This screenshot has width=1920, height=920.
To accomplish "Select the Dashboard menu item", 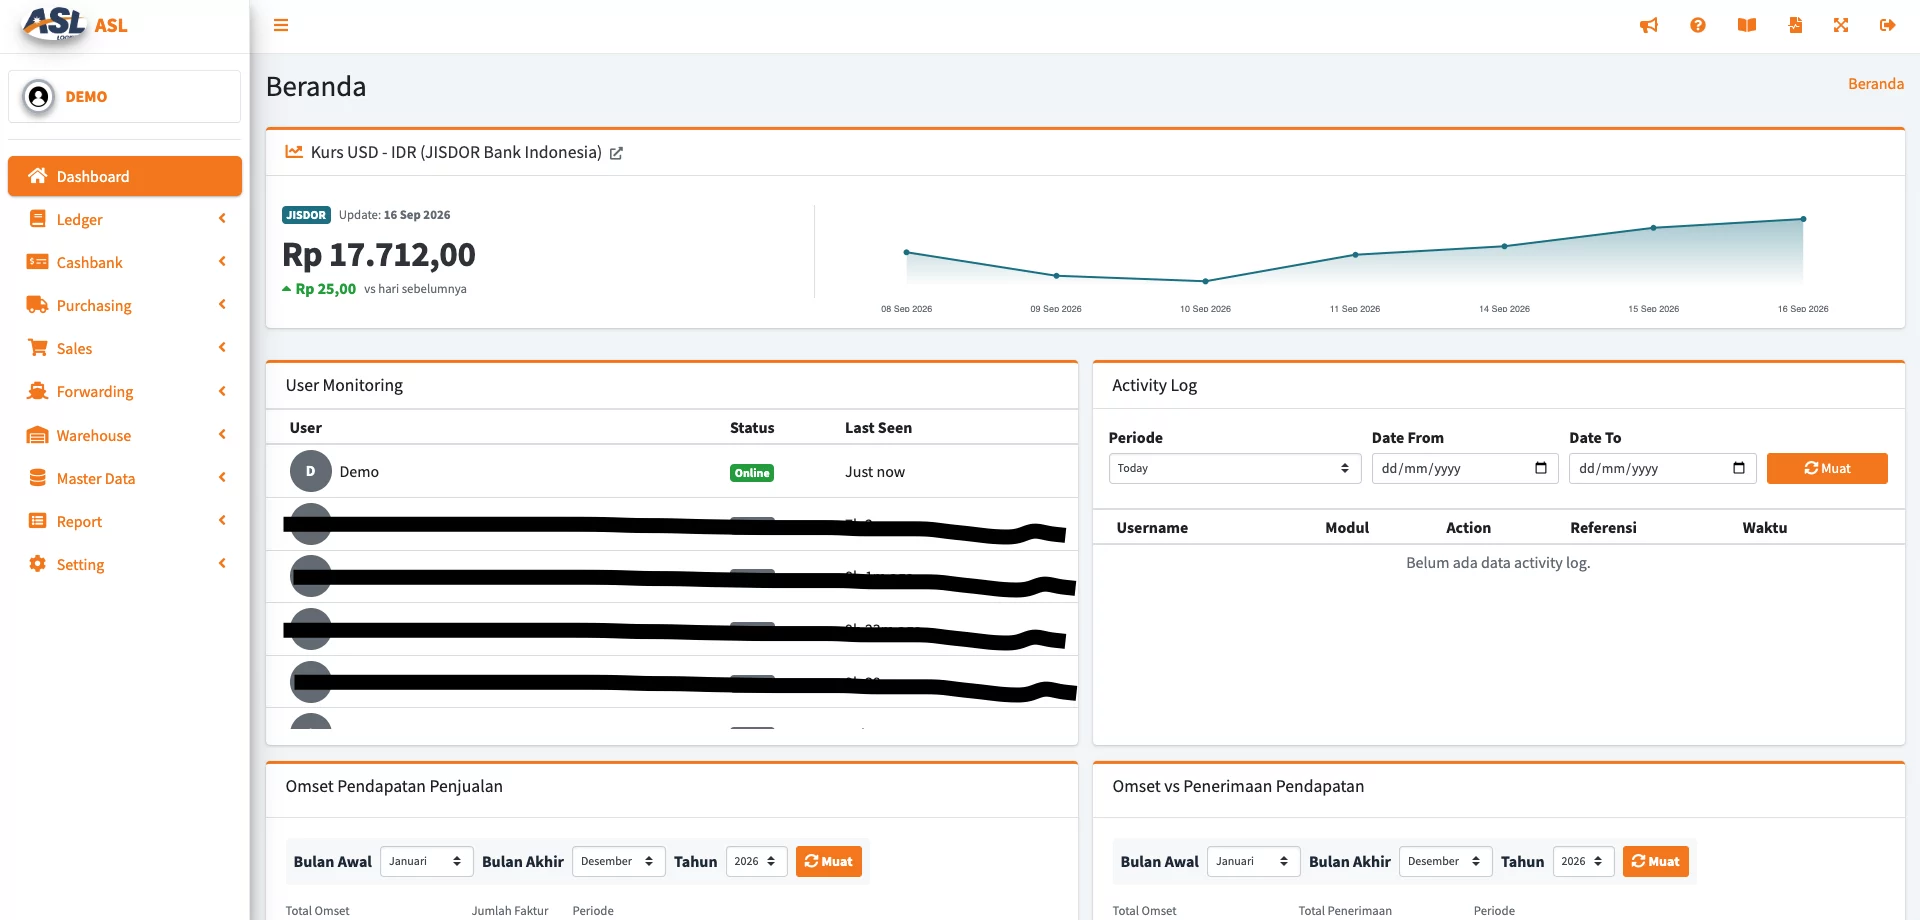I will pyautogui.click(x=125, y=176).
